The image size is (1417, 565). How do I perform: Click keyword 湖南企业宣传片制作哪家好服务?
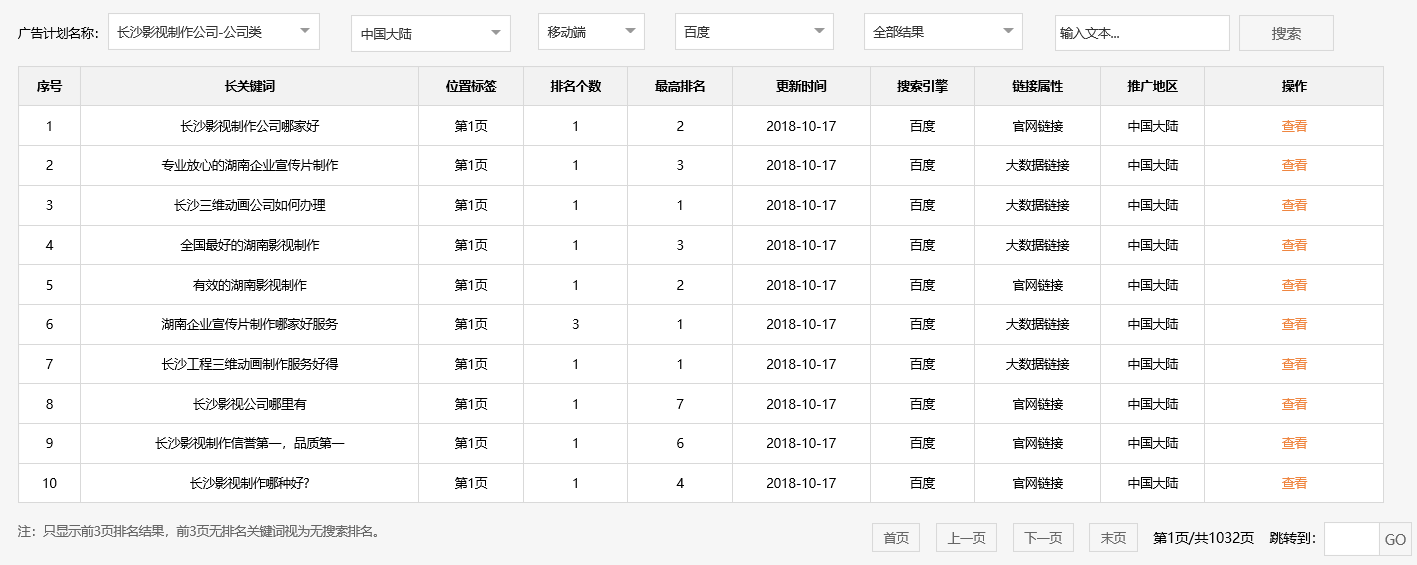[249, 324]
